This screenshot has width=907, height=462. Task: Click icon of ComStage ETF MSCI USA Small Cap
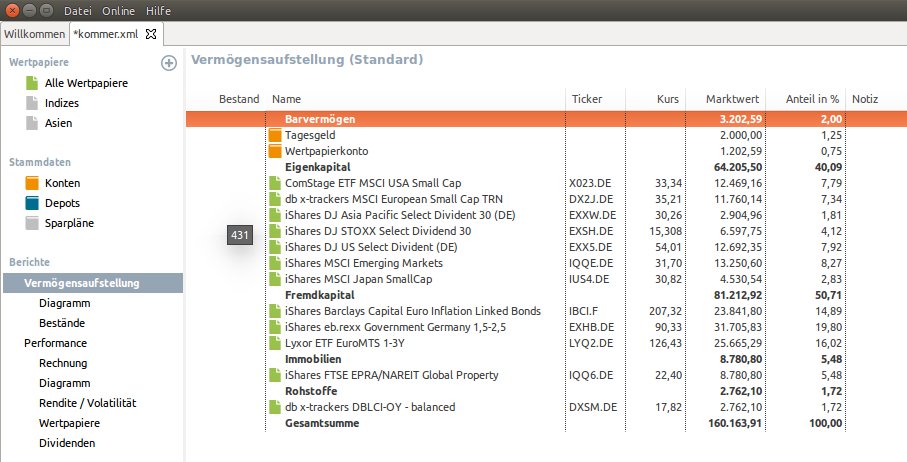[275, 183]
